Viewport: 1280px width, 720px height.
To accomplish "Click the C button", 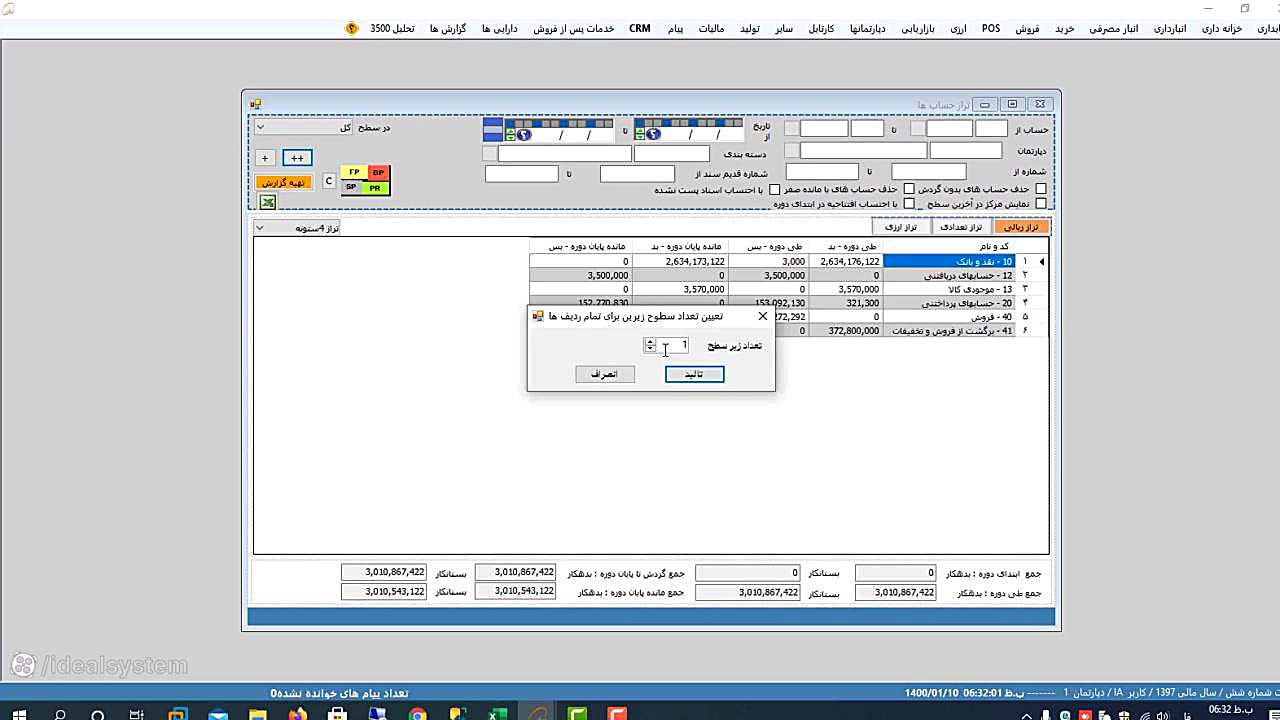I will (x=329, y=181).
